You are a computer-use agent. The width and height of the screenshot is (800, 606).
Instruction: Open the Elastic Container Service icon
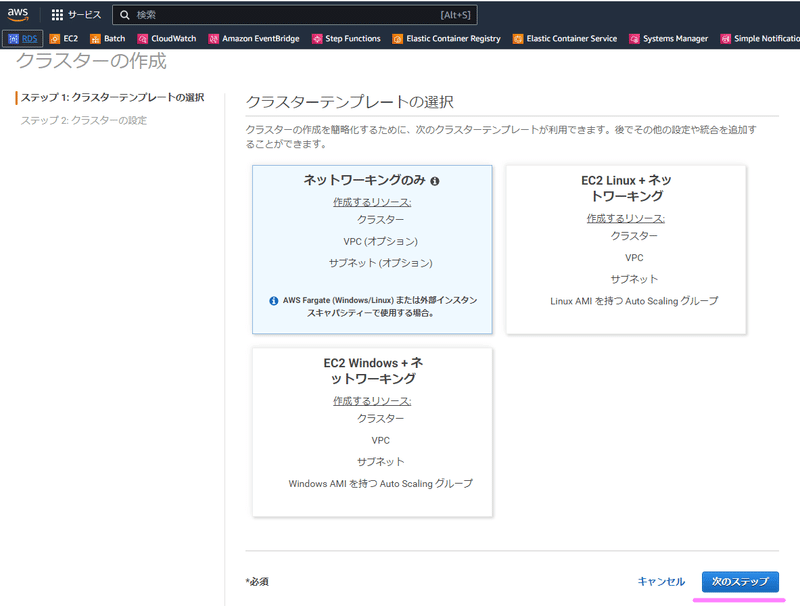518,39
